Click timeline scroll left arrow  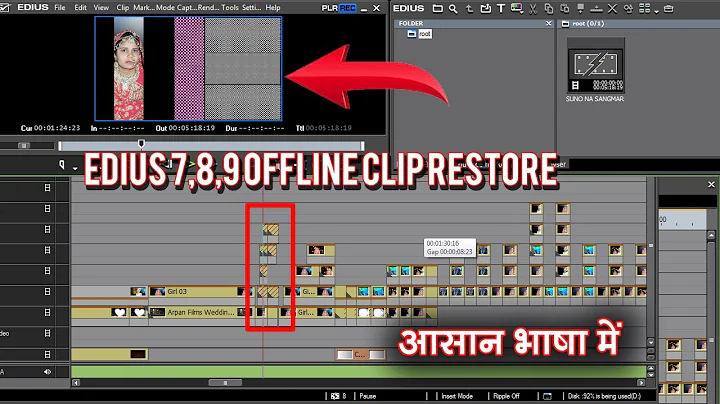pos(76,382)
